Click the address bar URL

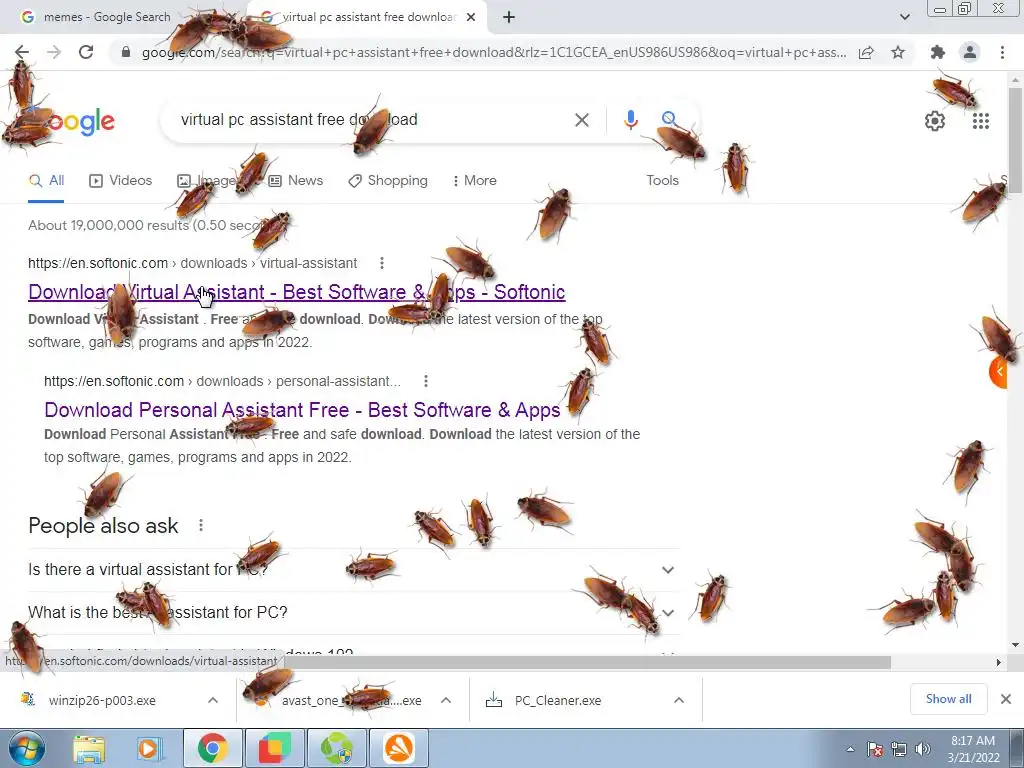click(494, 52)
